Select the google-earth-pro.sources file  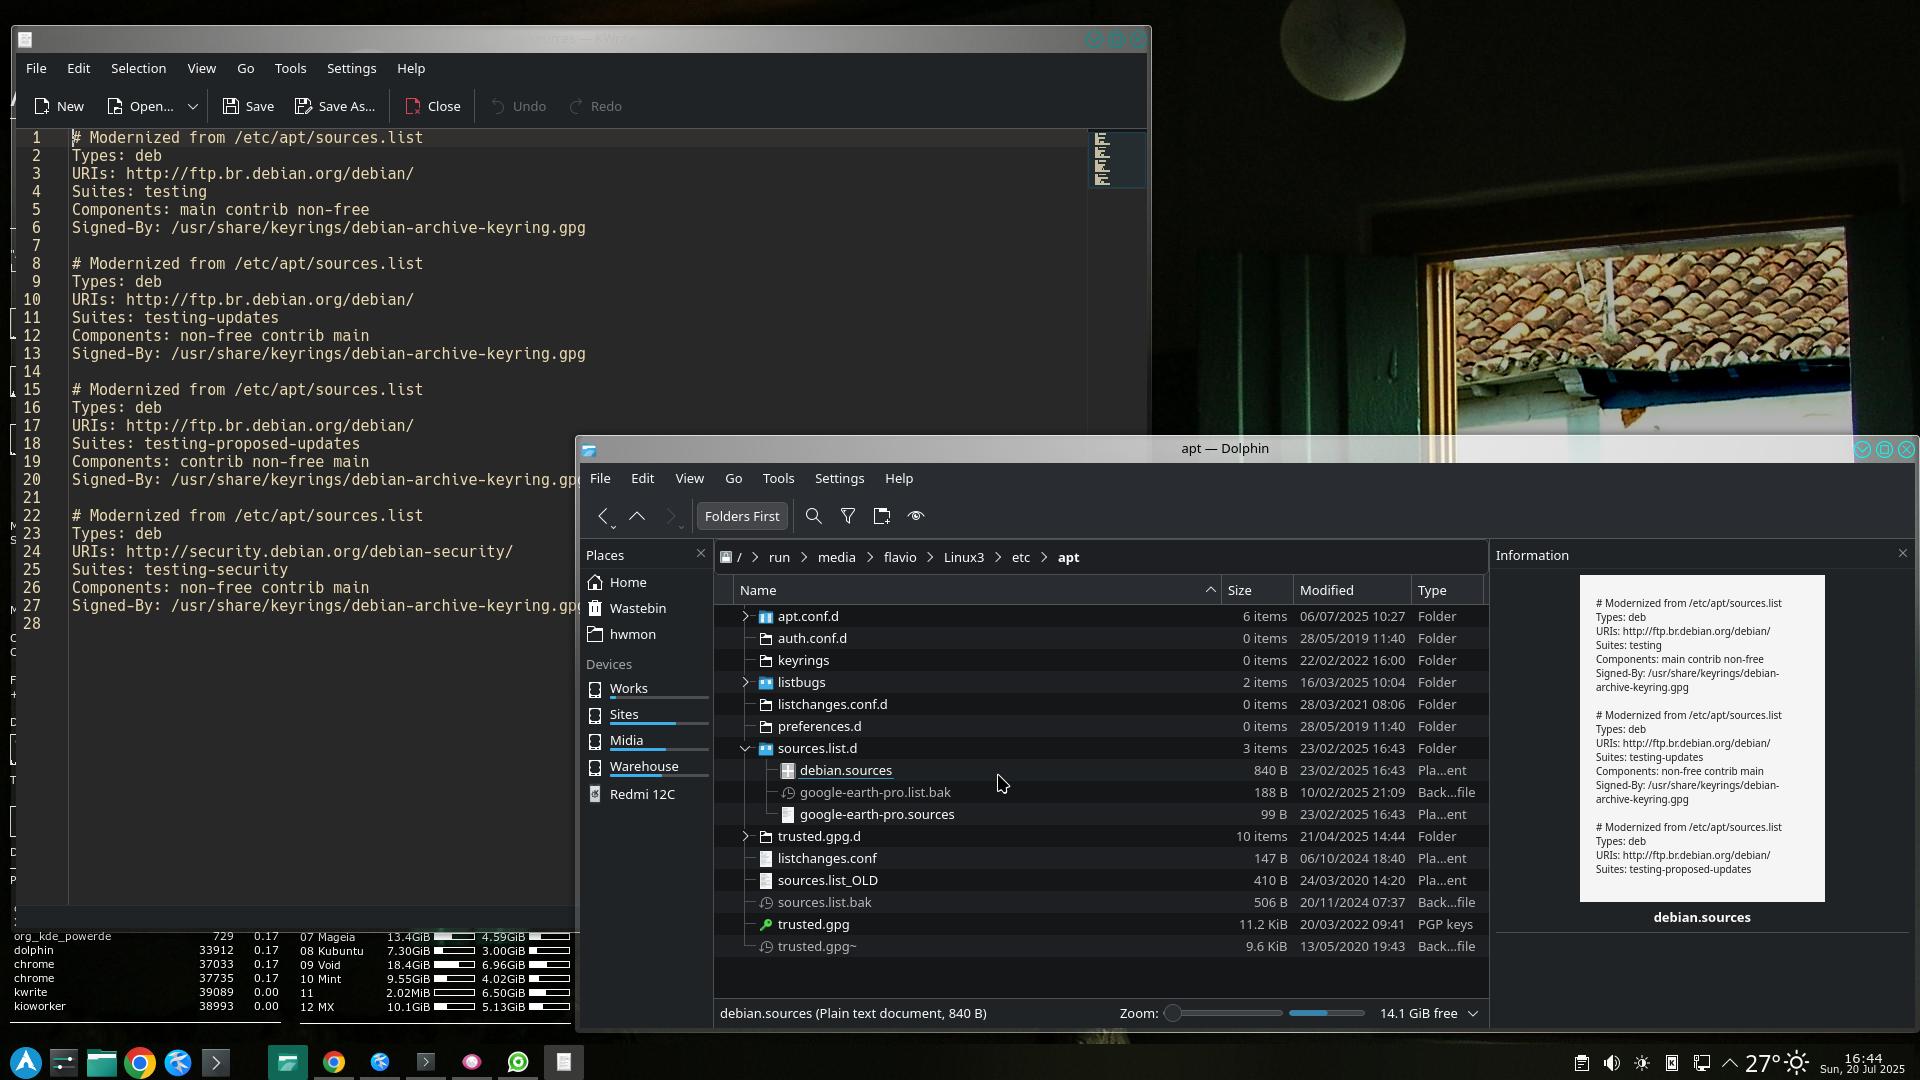pyautogui.click(x=876, y=815)
